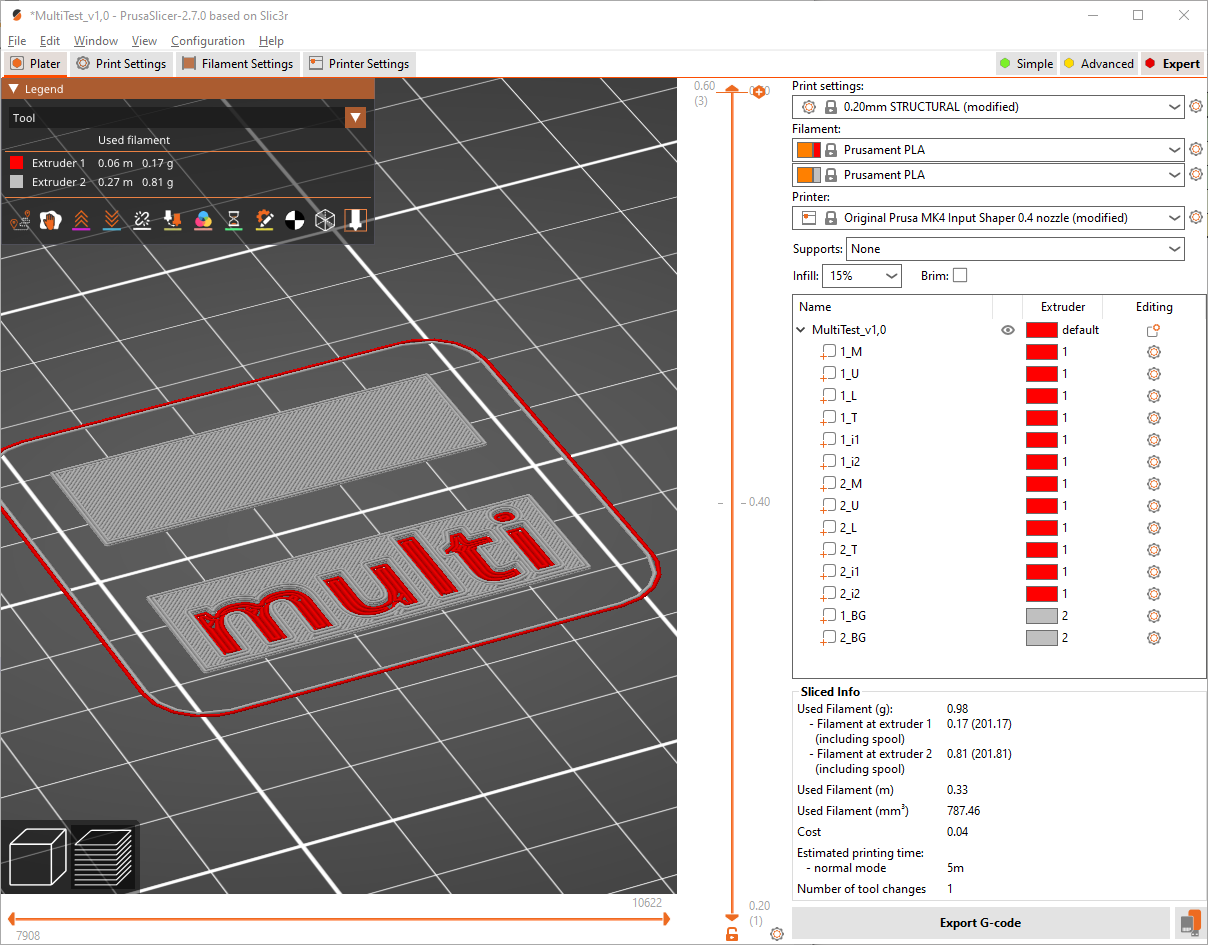
Task: Switch to the Filament Settings tab
Action: (x=238, y=63)
